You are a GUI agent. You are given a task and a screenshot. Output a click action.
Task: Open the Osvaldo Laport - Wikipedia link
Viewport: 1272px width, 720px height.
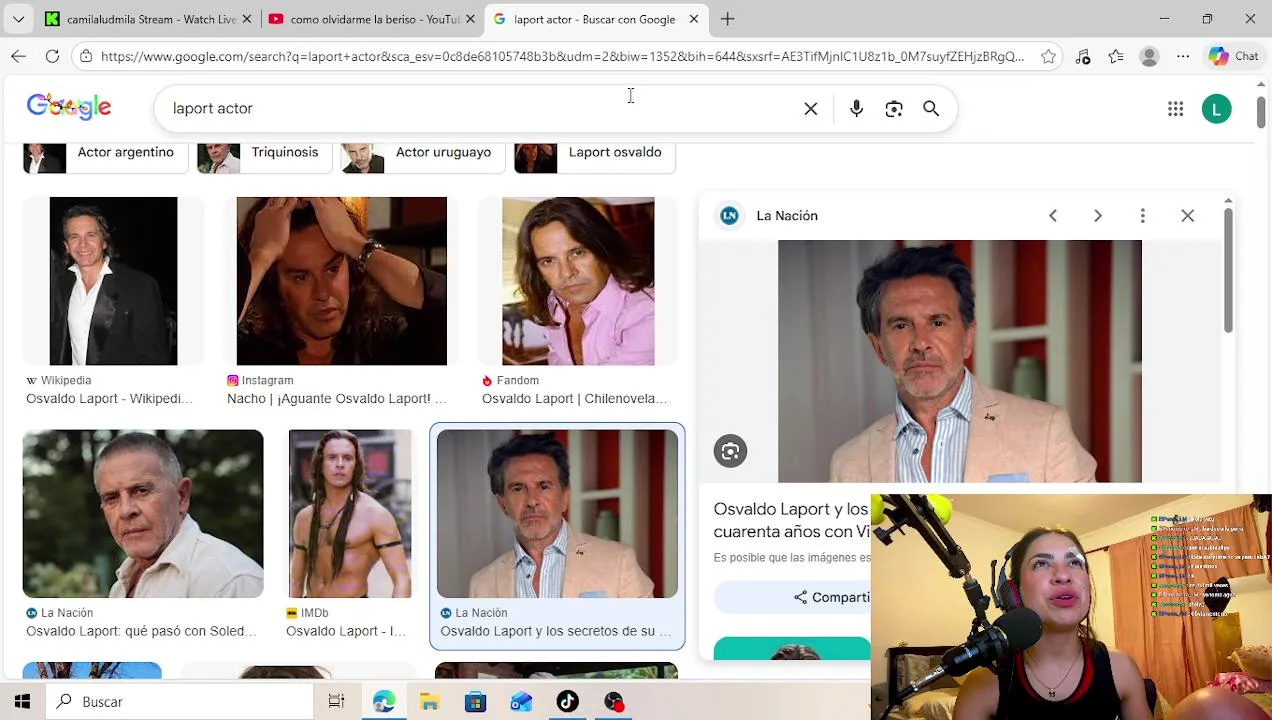click(x=109, y=399)
